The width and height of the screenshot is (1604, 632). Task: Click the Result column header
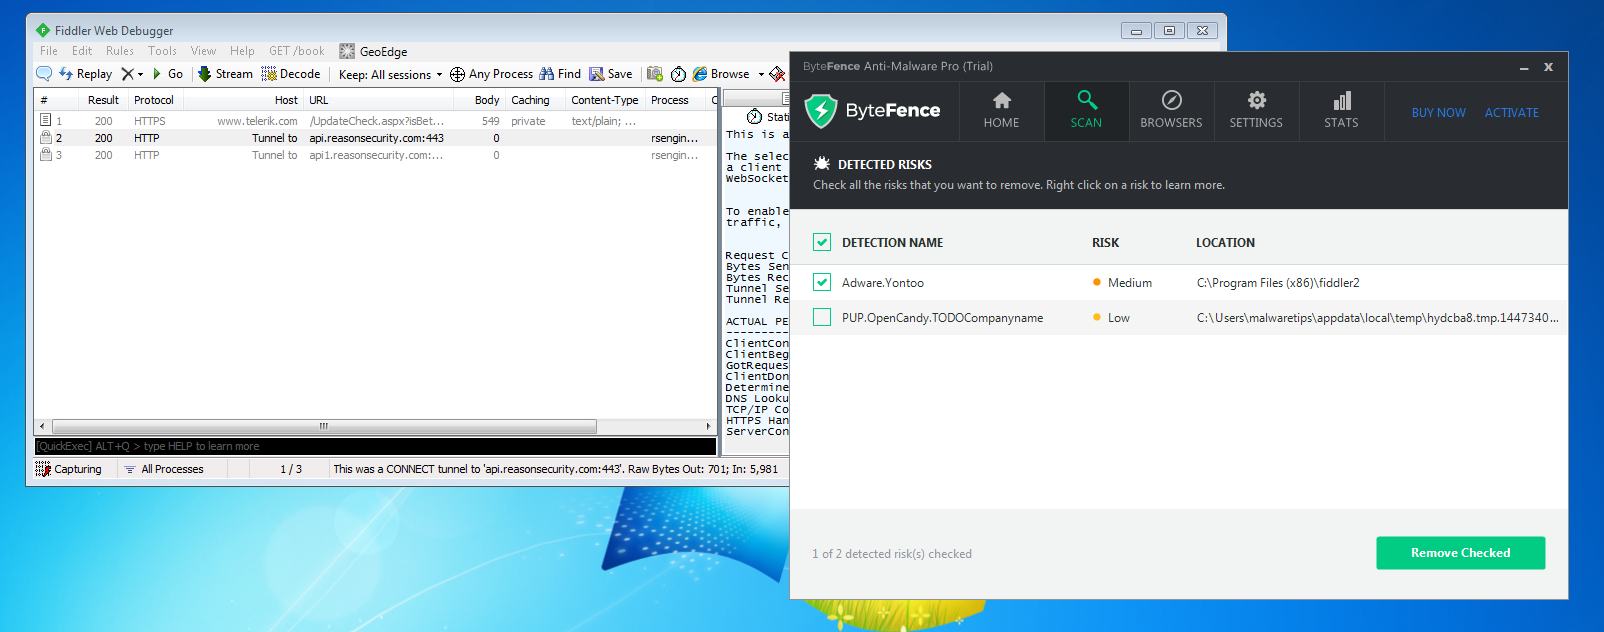pyautogui.click(x=103, y=100)
